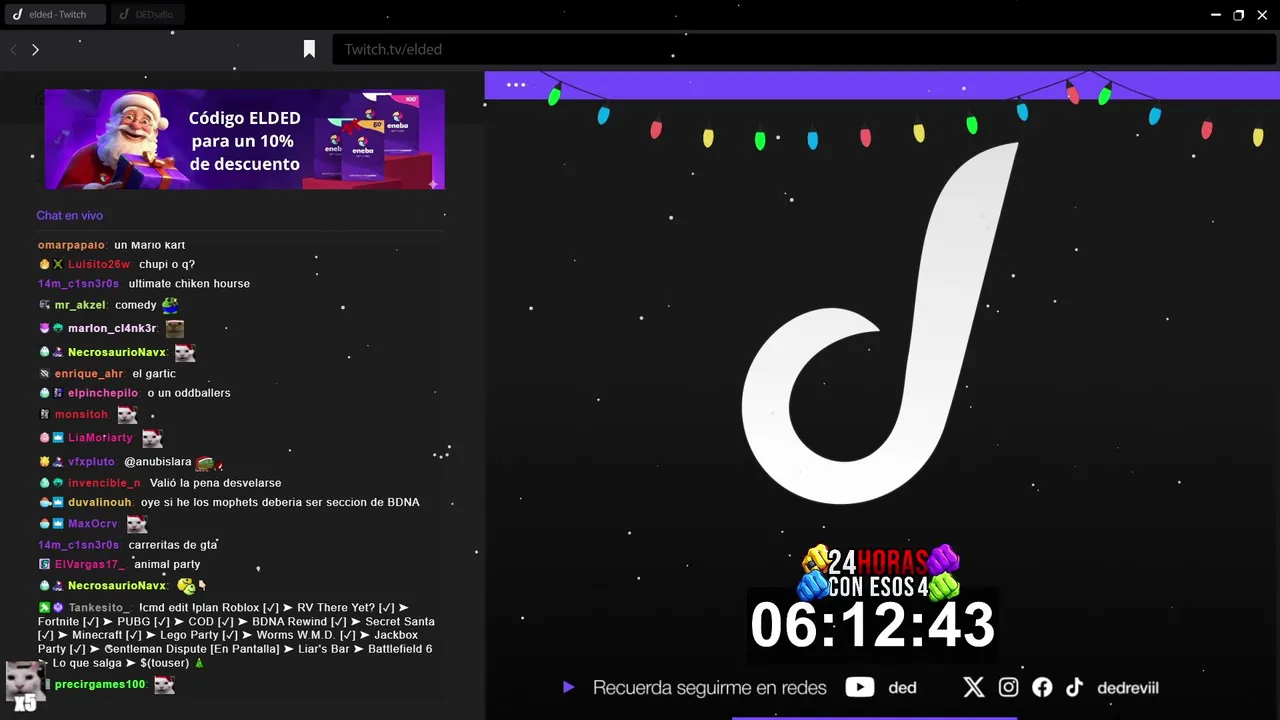
Task: Open the three-dots menu on purple bar
Action: pos(516,85)
